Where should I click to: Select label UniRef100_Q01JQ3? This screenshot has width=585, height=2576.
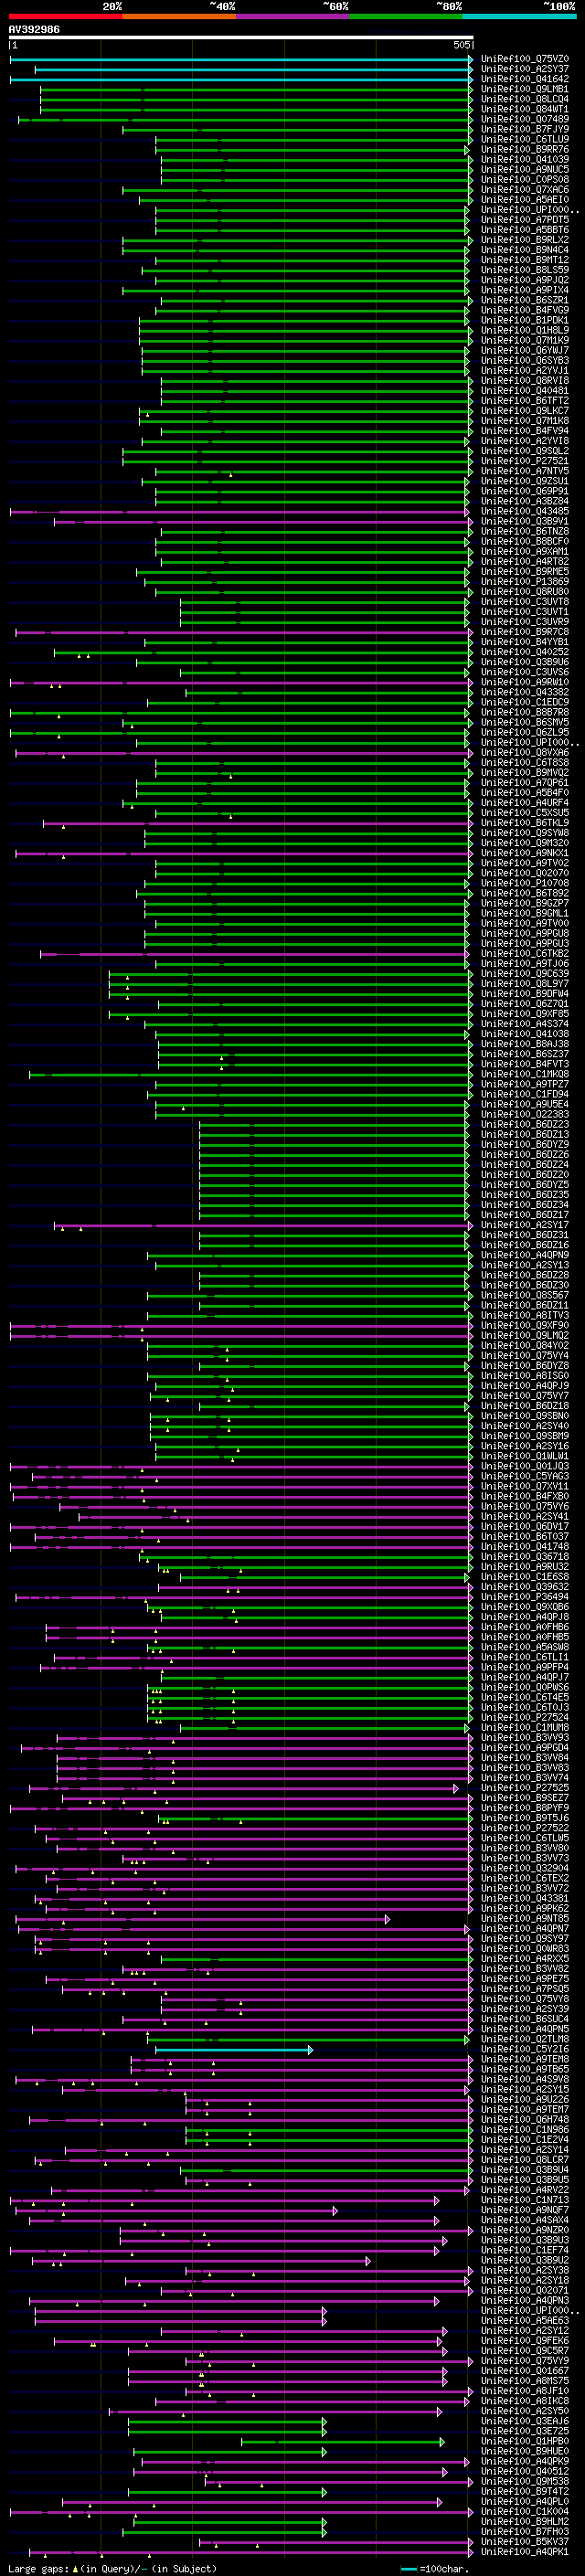click(525, 1466)
